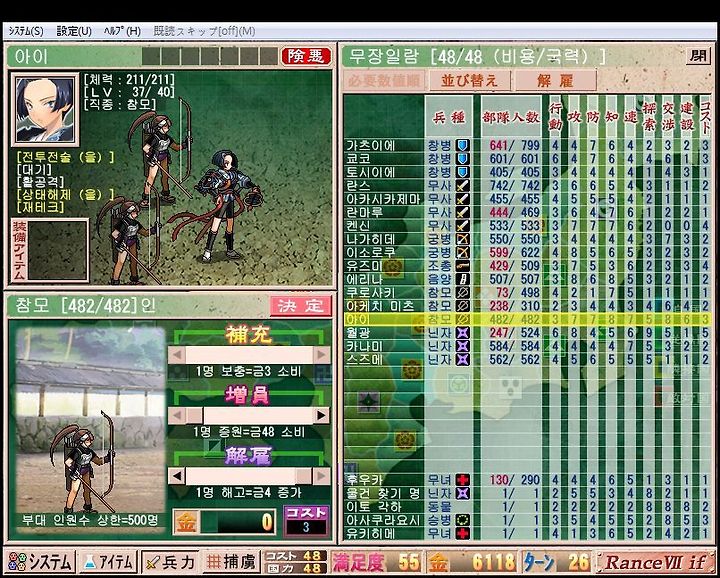
Task: Select the 란마루 sword class icon
Action: [463, 213]
